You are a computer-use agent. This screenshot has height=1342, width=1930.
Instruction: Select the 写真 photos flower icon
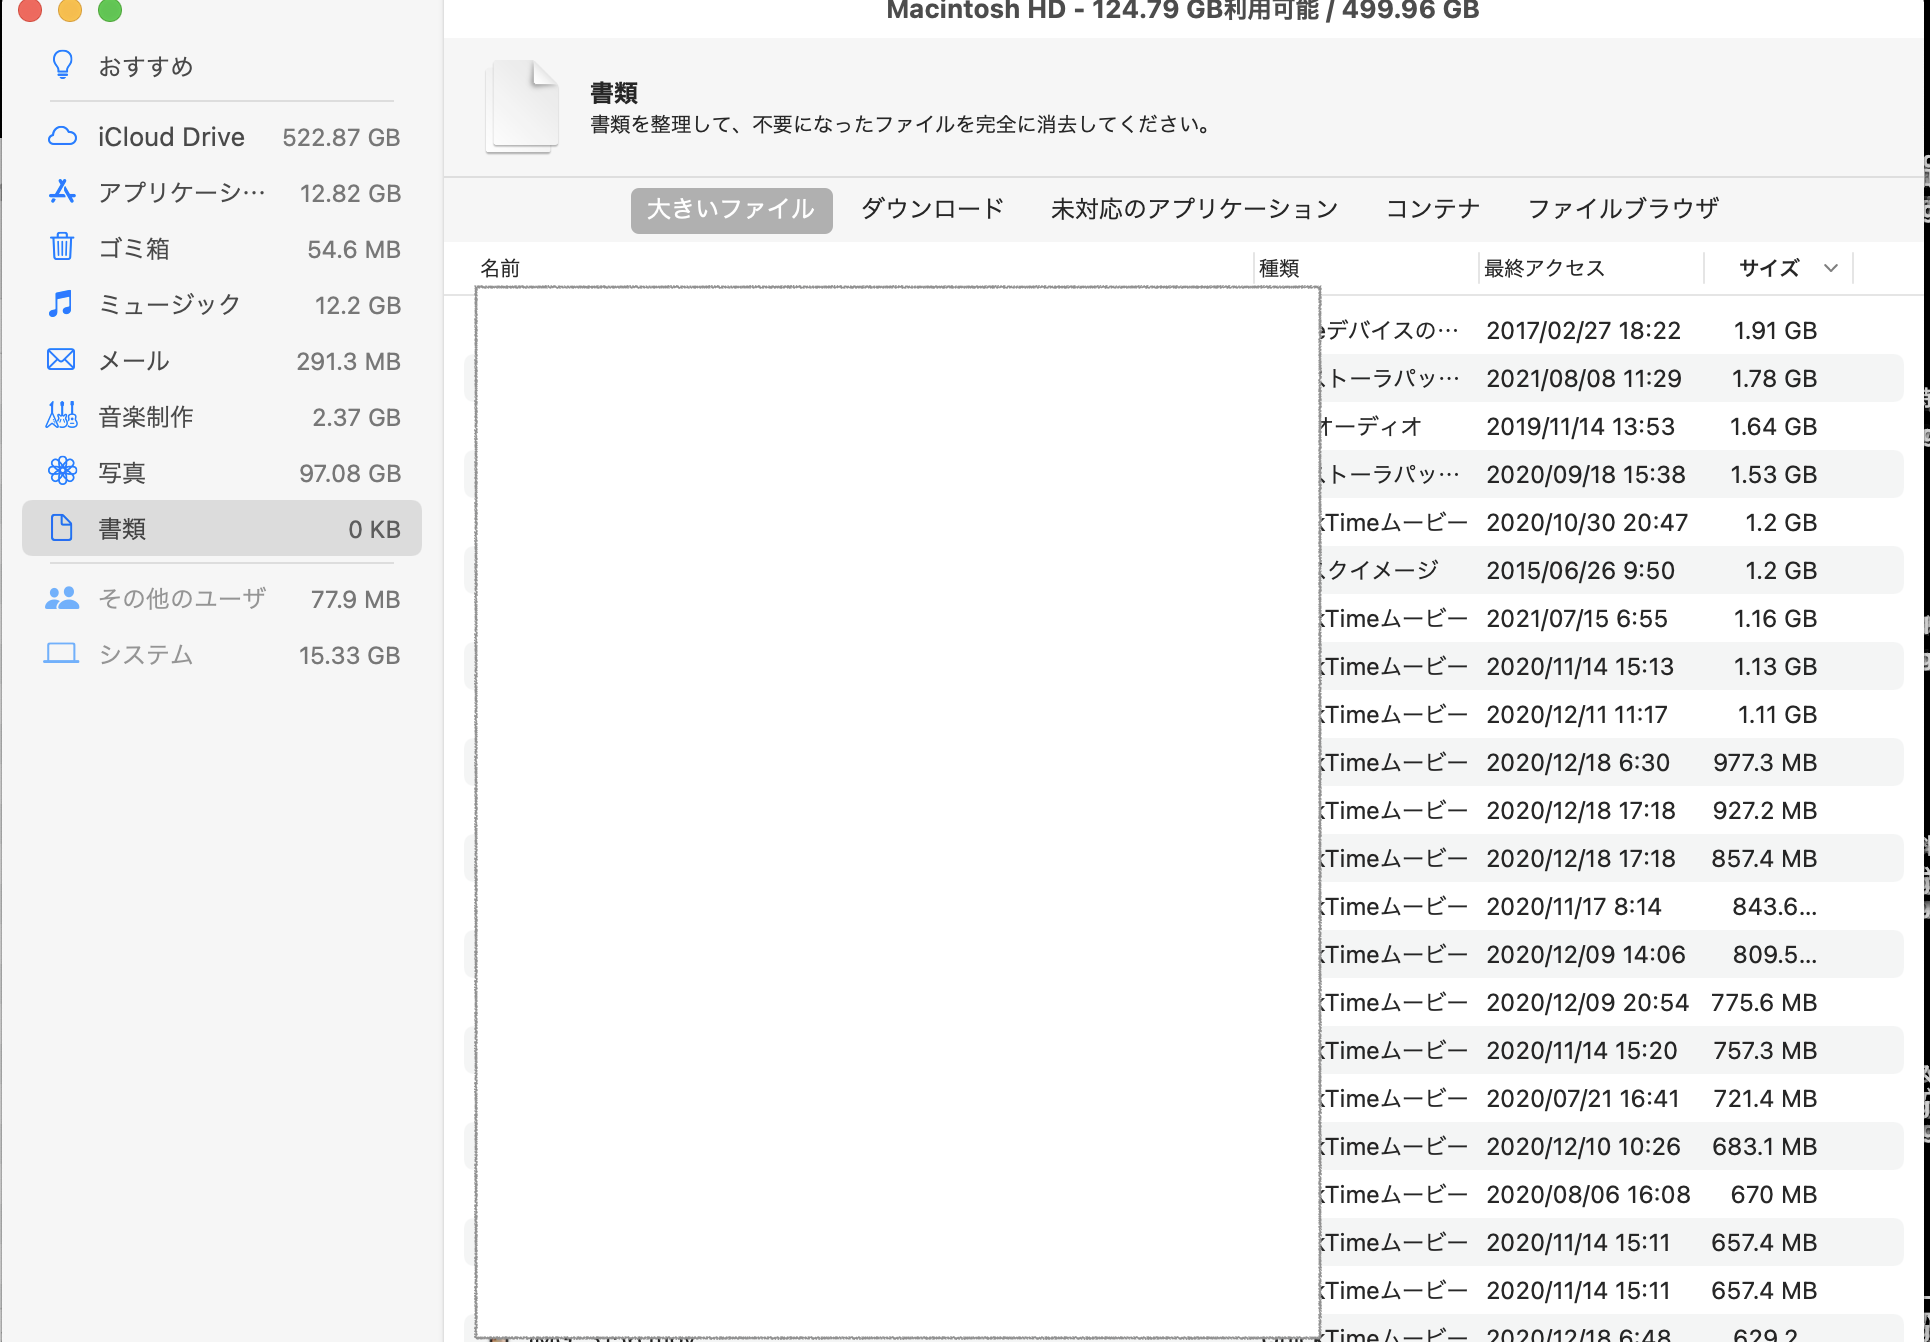click(62, 471)
